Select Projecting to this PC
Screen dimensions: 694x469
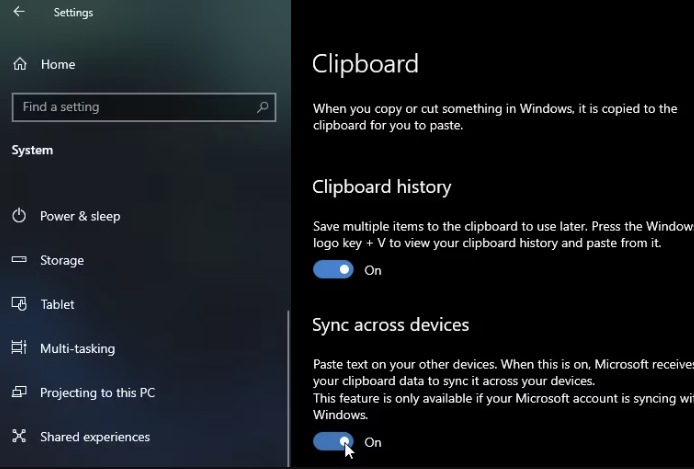[97, 392]
